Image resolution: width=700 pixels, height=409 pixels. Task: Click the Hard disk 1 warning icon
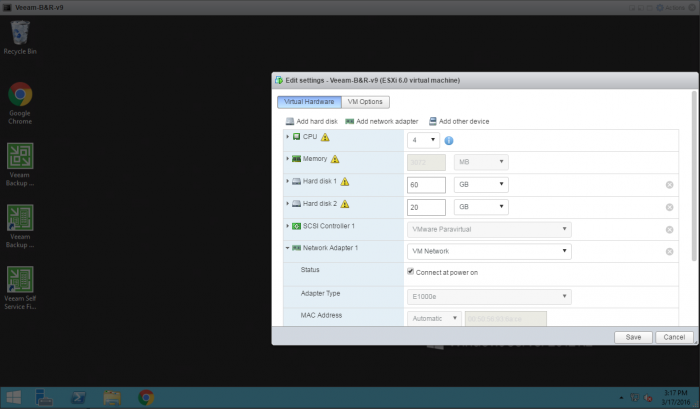345,182
